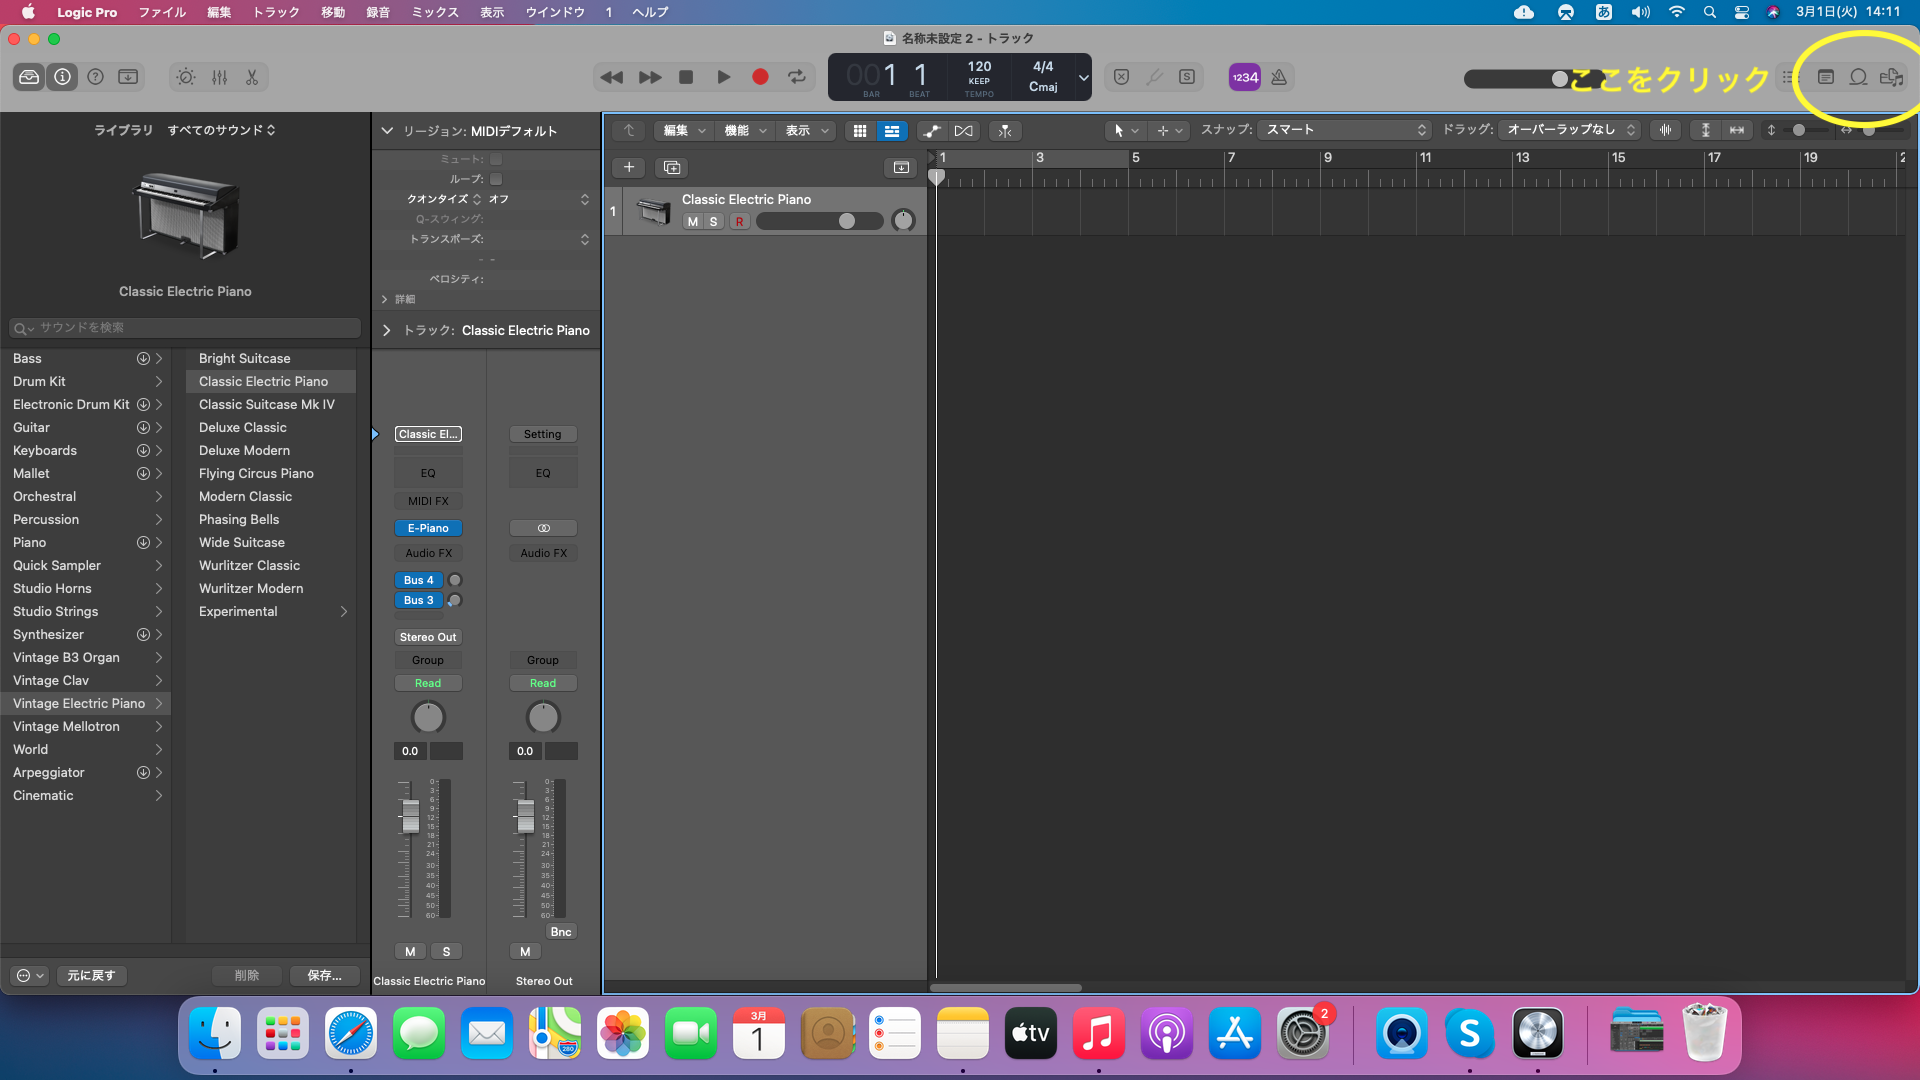Click the Bus 4 send button
Screen dimensions: 1920x1080
coord(419,580)
